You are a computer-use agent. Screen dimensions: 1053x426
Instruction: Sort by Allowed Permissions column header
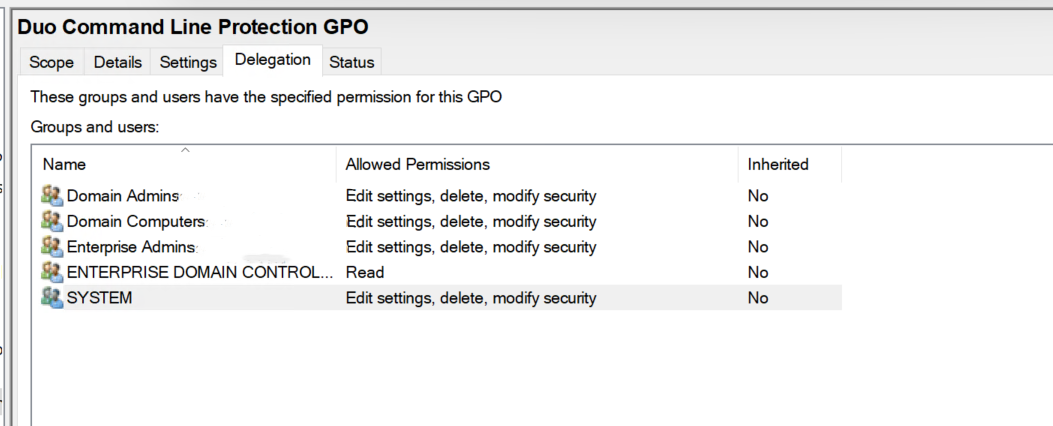417,164
